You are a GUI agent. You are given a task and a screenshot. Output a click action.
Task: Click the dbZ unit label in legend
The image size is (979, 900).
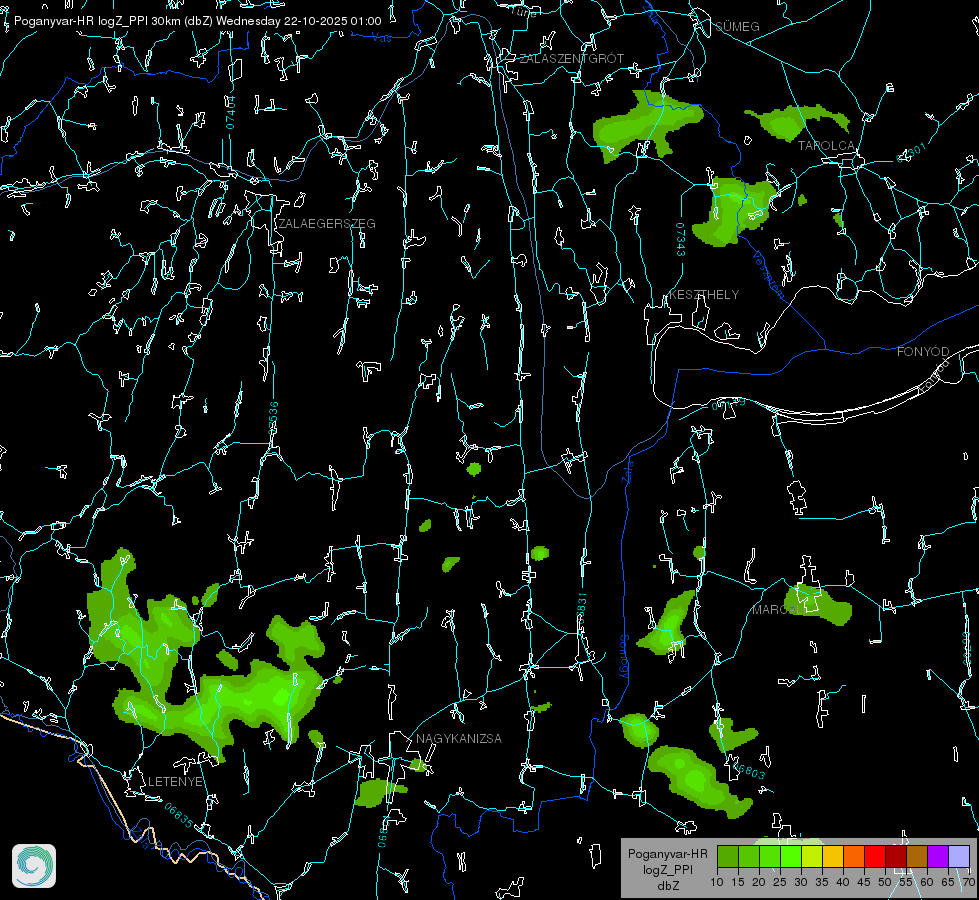coord(667,886)
